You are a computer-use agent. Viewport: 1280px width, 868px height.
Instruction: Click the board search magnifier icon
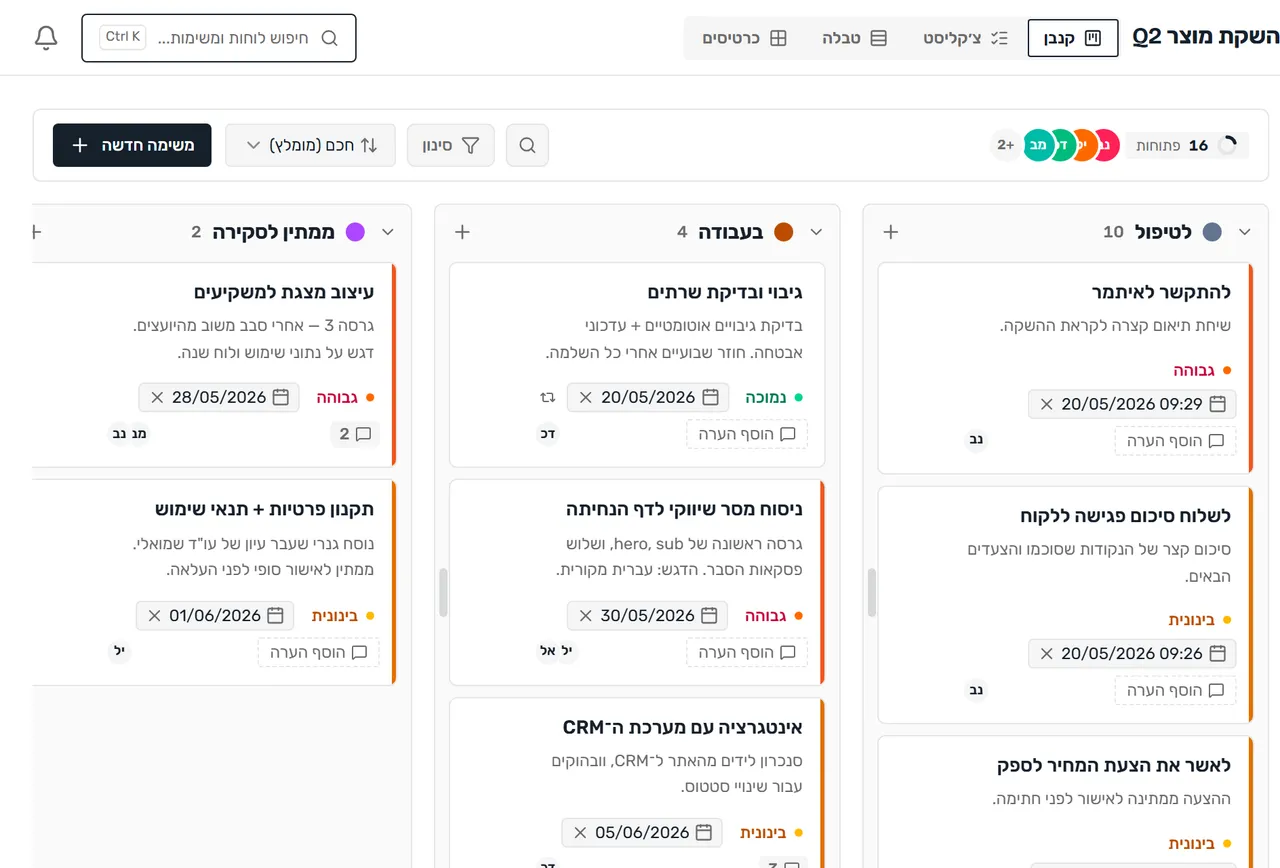point(527,145)
